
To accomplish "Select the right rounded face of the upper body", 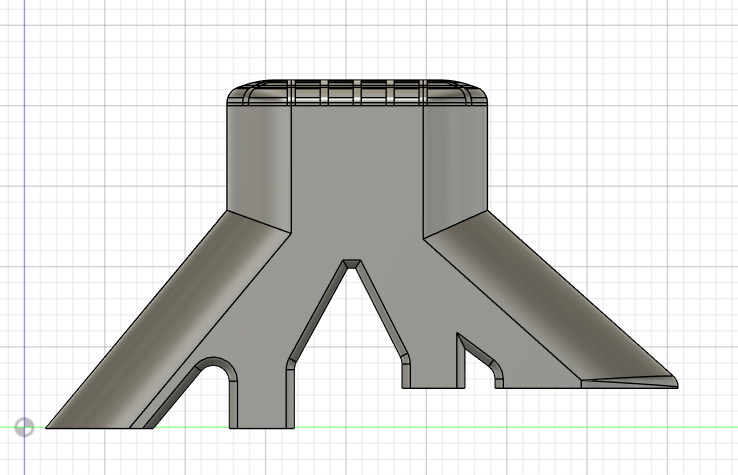I will [455, 160].
